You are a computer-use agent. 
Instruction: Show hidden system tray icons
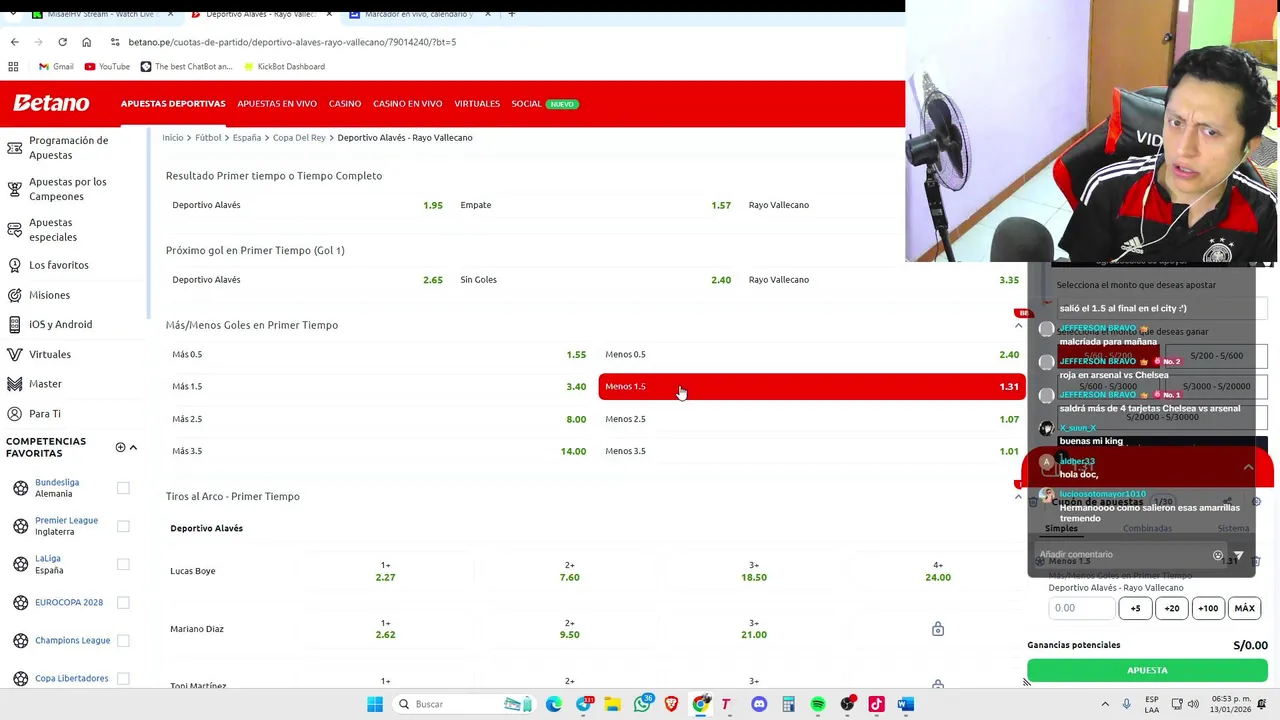[1105, 704]
